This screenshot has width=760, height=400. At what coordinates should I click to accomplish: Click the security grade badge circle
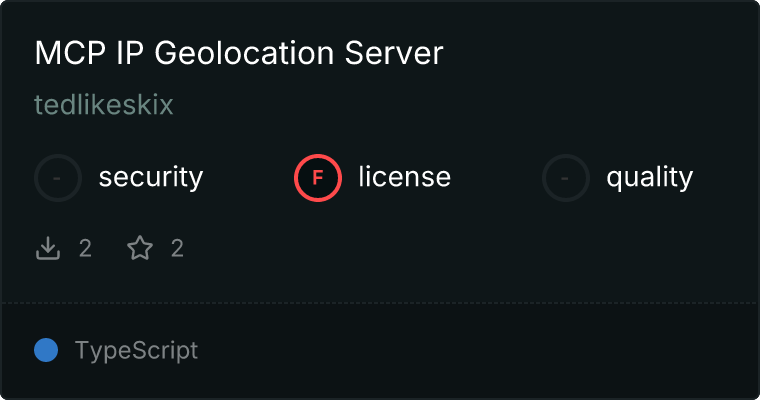coord(58,179)
